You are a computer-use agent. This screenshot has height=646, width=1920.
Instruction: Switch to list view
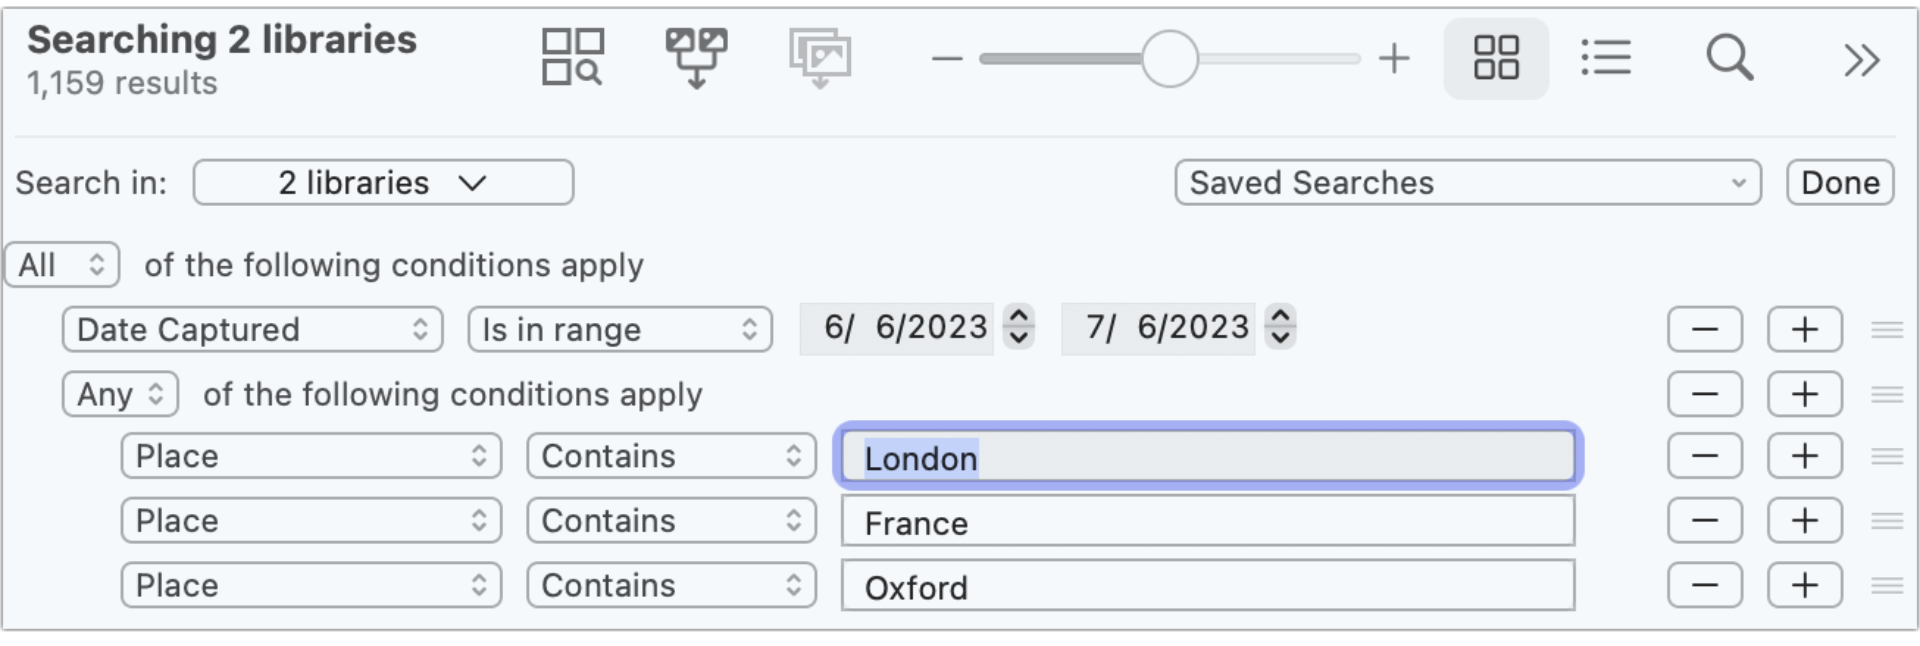point(1606,58)
